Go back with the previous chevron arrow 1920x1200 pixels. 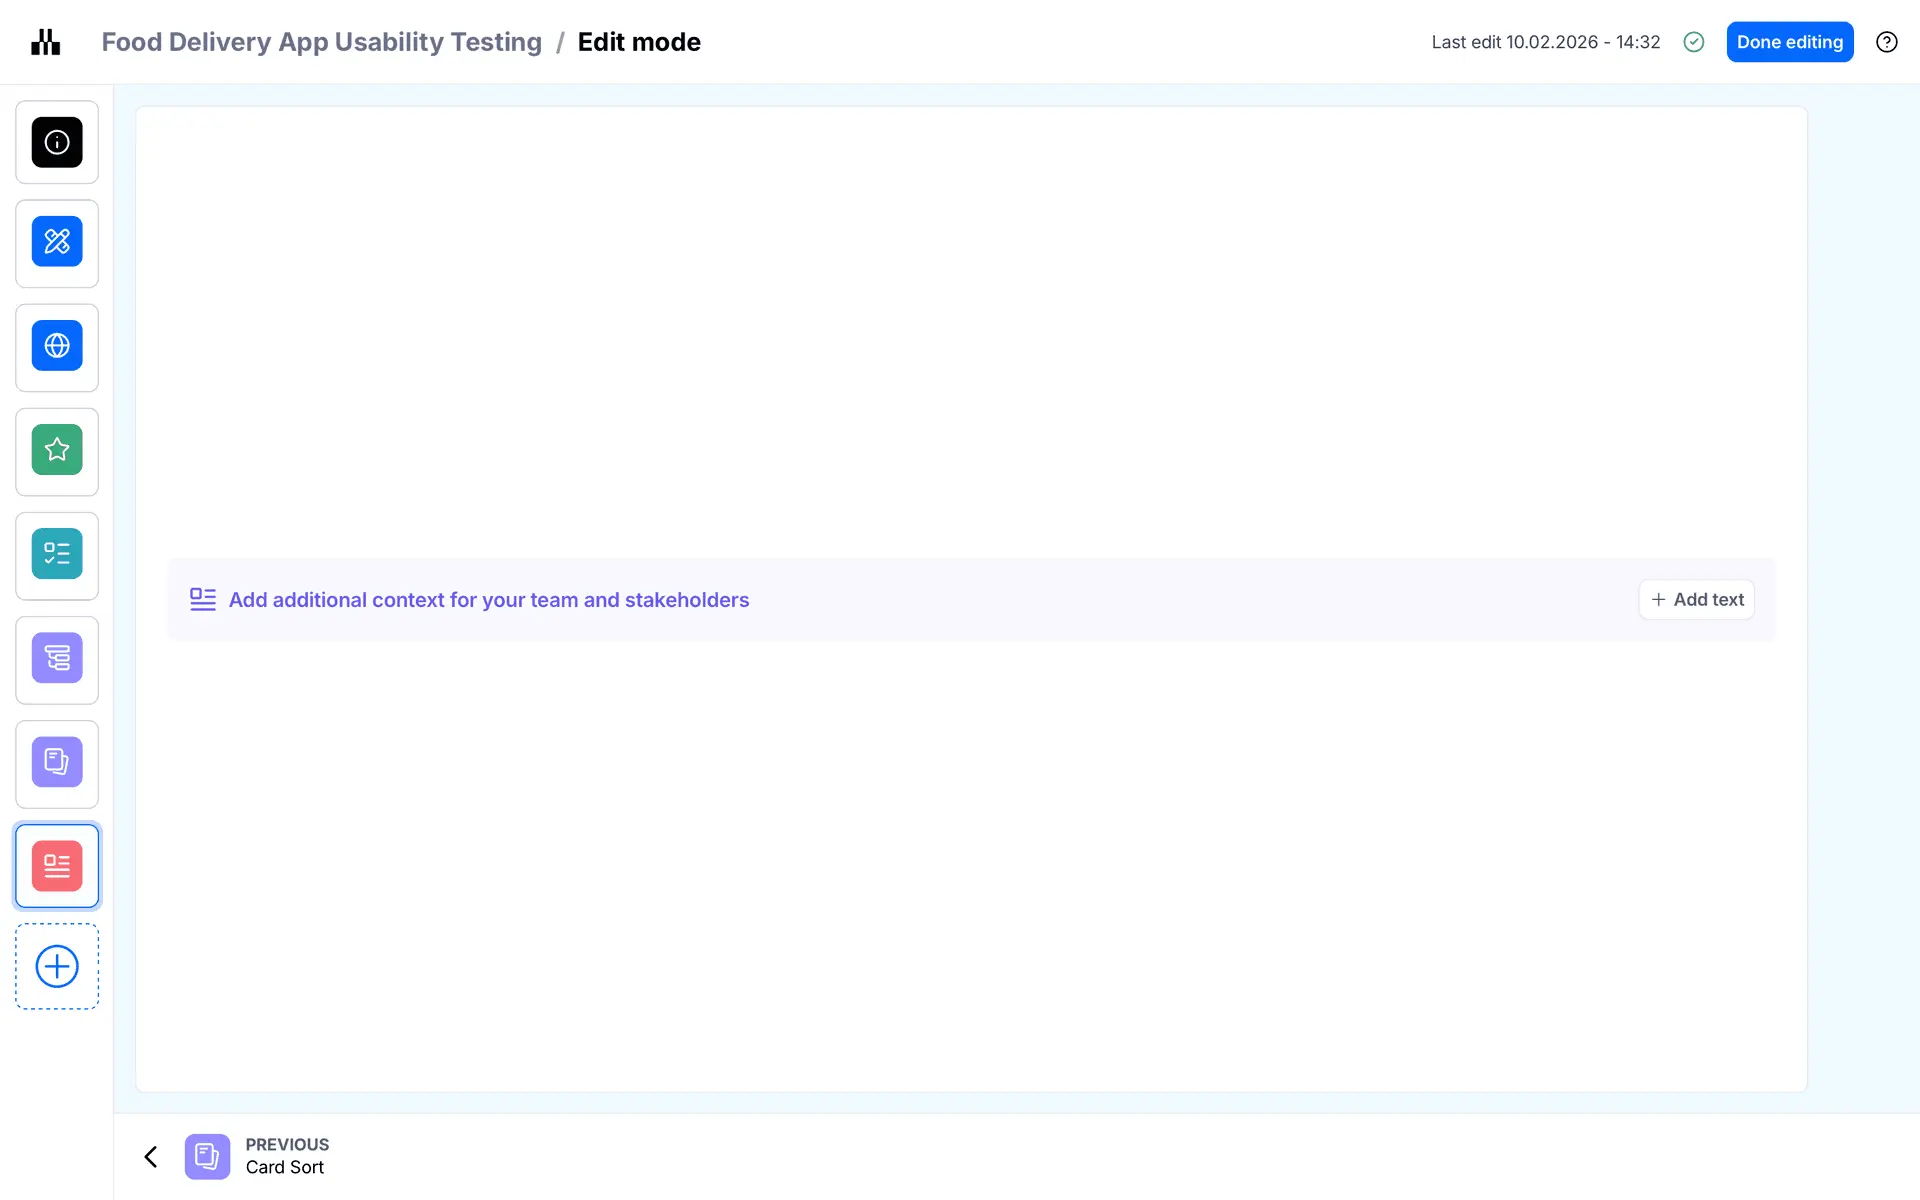click(x=151, y=1157)
